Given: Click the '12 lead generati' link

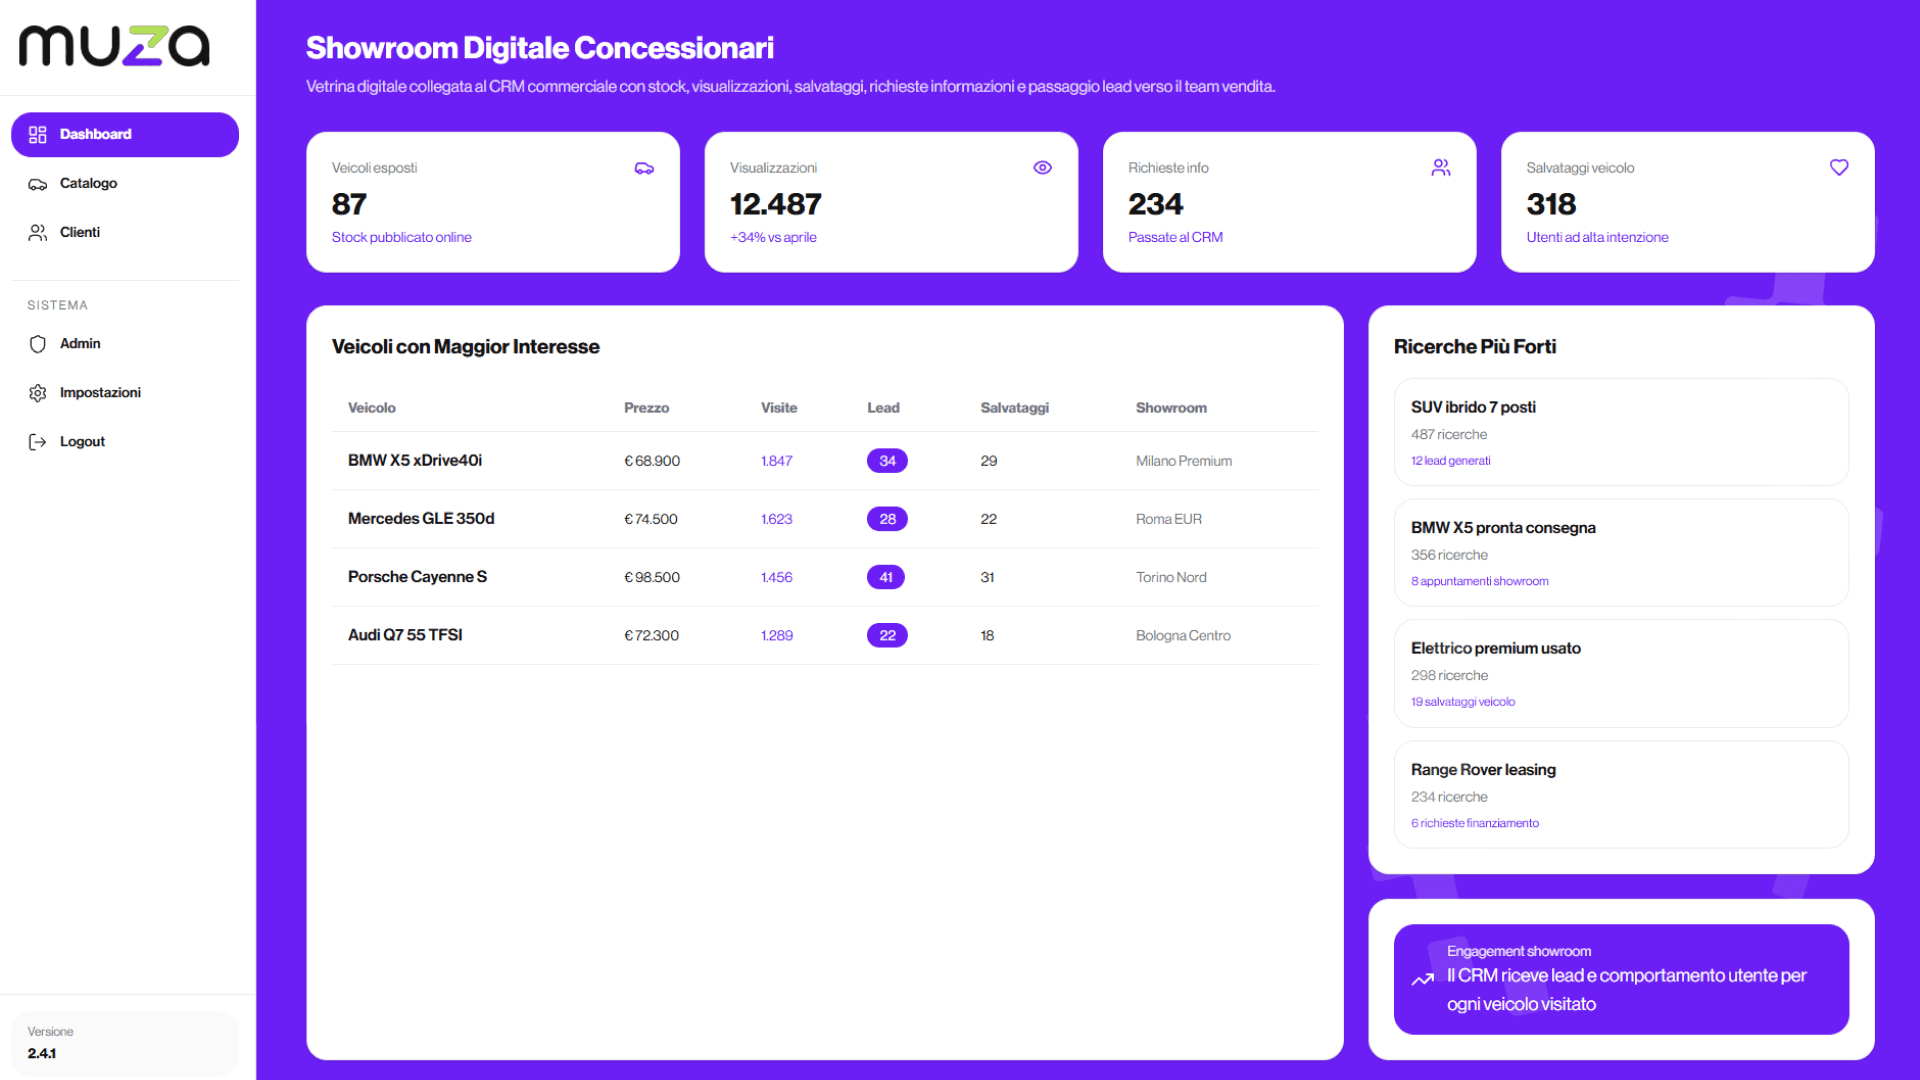Looking at the screenshot, I should coord(1450,461).
